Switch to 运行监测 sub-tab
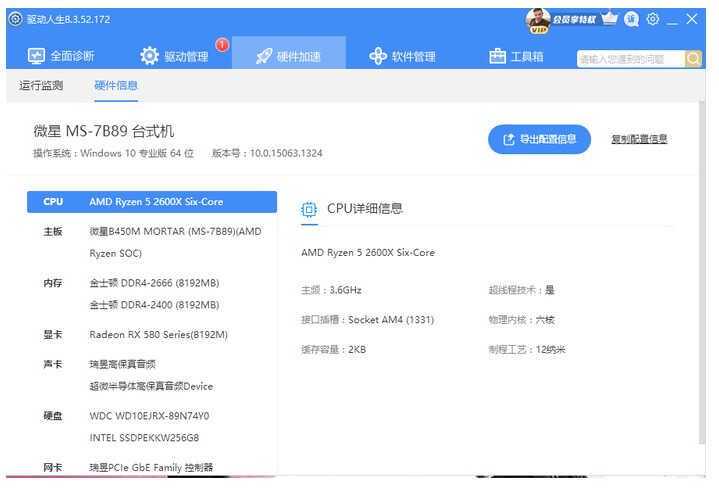 [41, 85]
